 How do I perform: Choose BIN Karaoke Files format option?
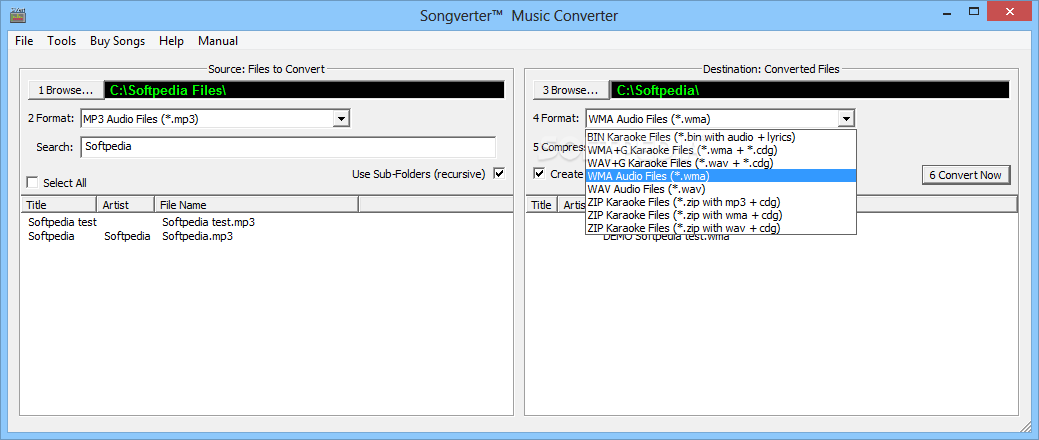click(721, 137)
